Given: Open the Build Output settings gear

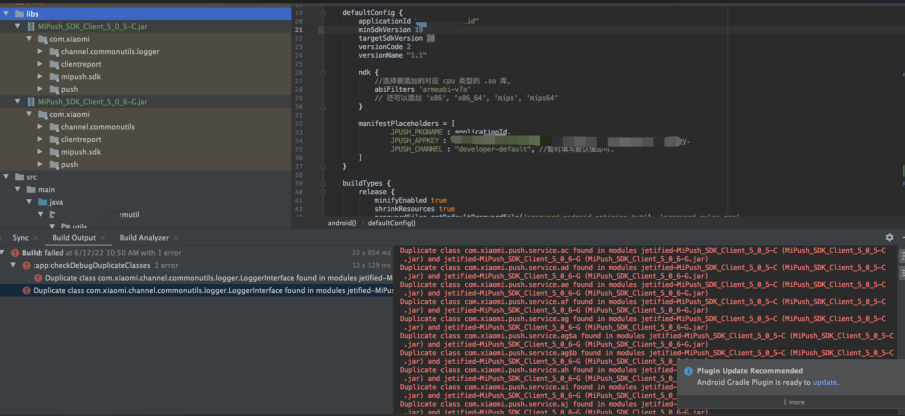Looking at the screenshot, I should pos(889,237).
